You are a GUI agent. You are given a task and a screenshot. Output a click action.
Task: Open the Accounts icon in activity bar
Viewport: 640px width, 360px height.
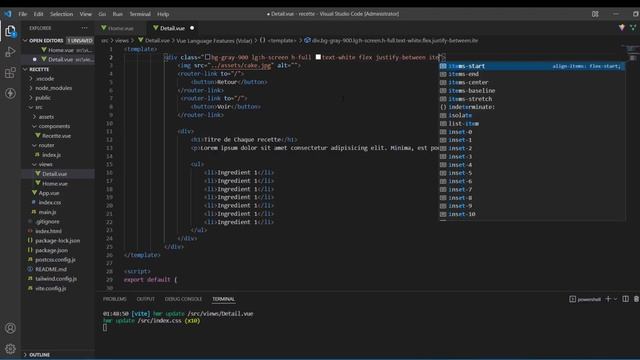(10, 328)
